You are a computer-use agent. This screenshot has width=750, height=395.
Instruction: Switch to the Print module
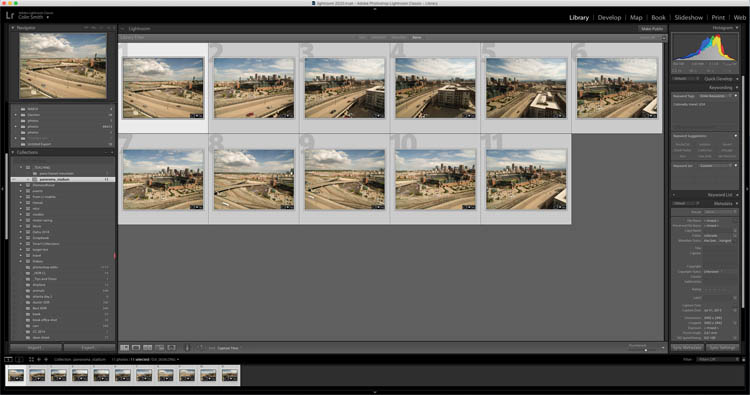[718, 17]
